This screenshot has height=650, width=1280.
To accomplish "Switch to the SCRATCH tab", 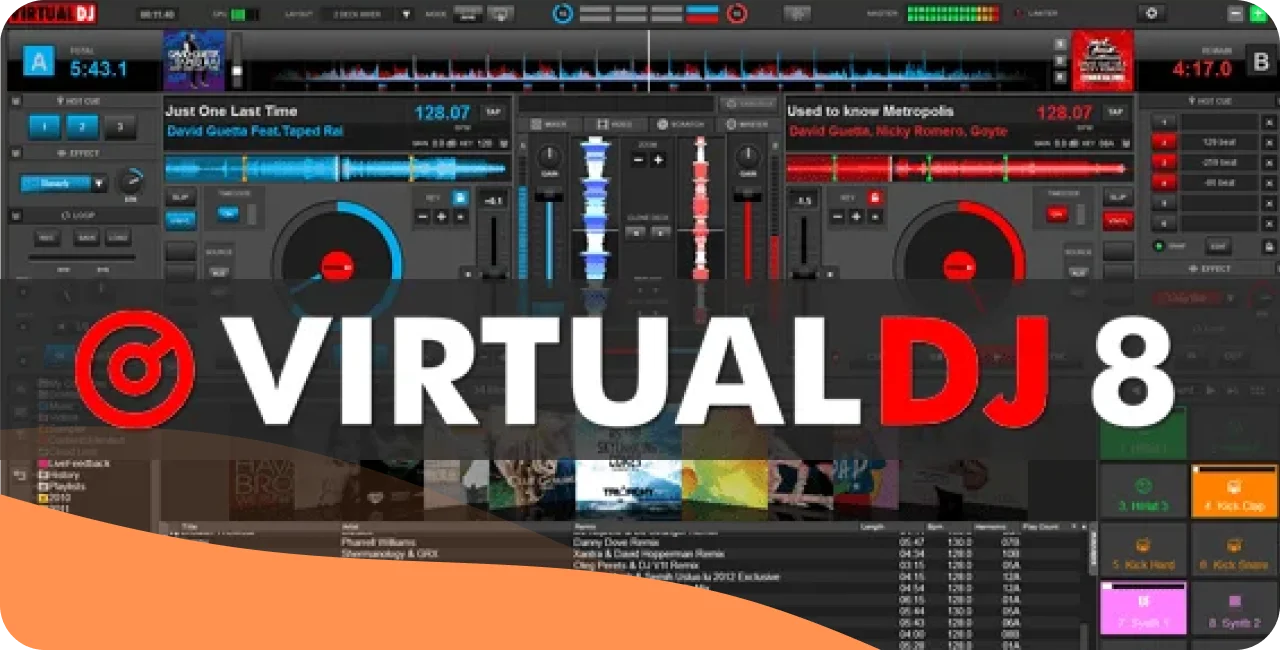I will tap(681, 124).
